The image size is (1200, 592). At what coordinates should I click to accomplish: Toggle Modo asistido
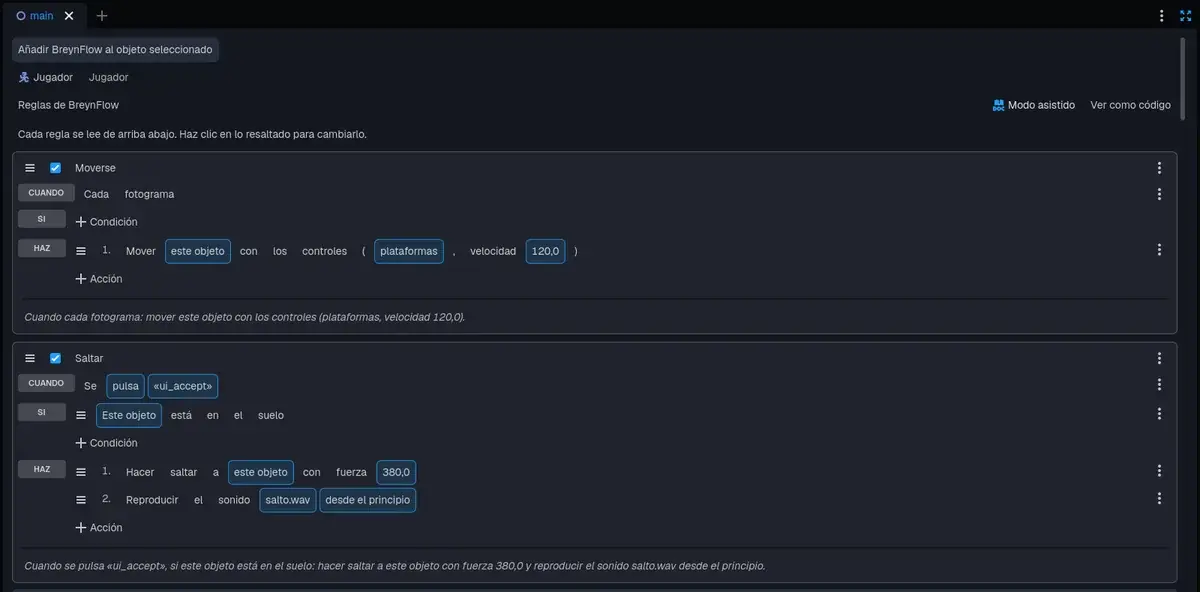pos(1034,105)
